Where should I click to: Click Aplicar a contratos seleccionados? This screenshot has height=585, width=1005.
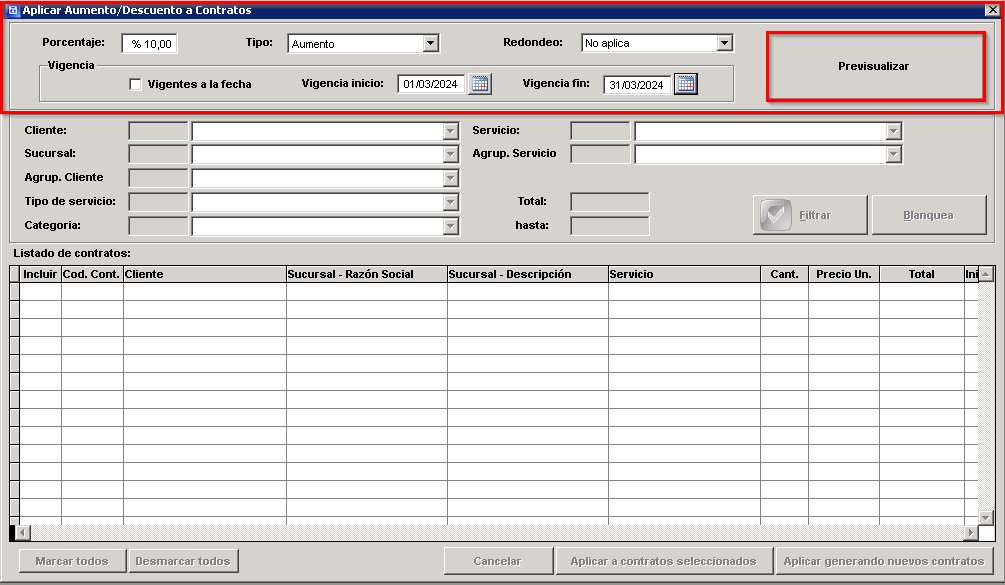coord(663,561)
